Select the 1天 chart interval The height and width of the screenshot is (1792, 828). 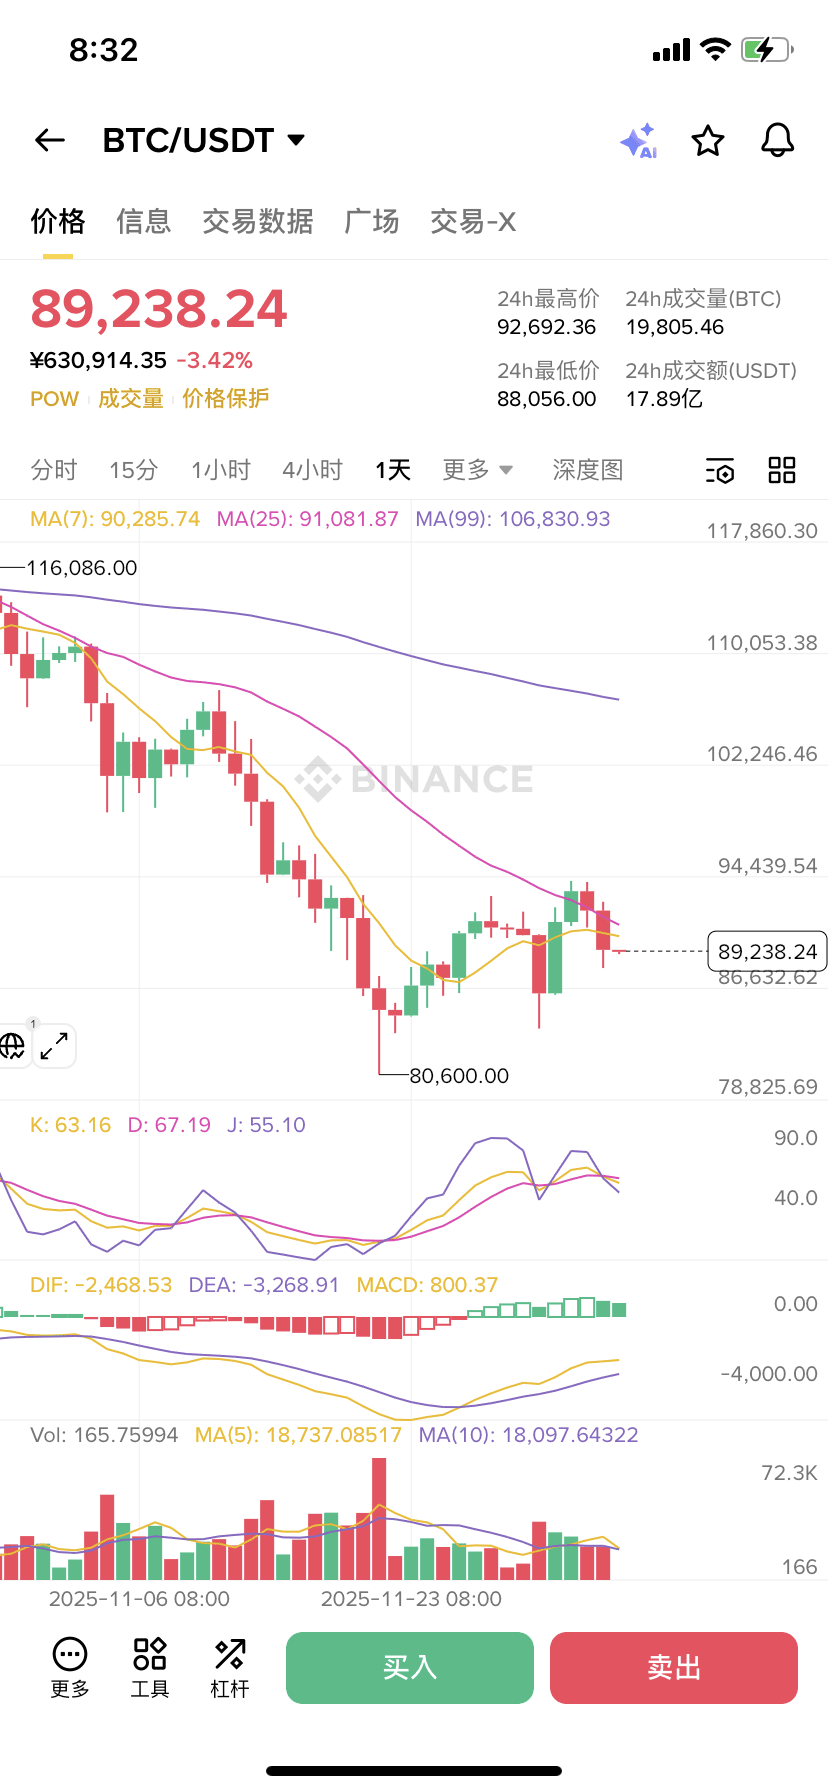pyautogui.click(x=393, y=470)
